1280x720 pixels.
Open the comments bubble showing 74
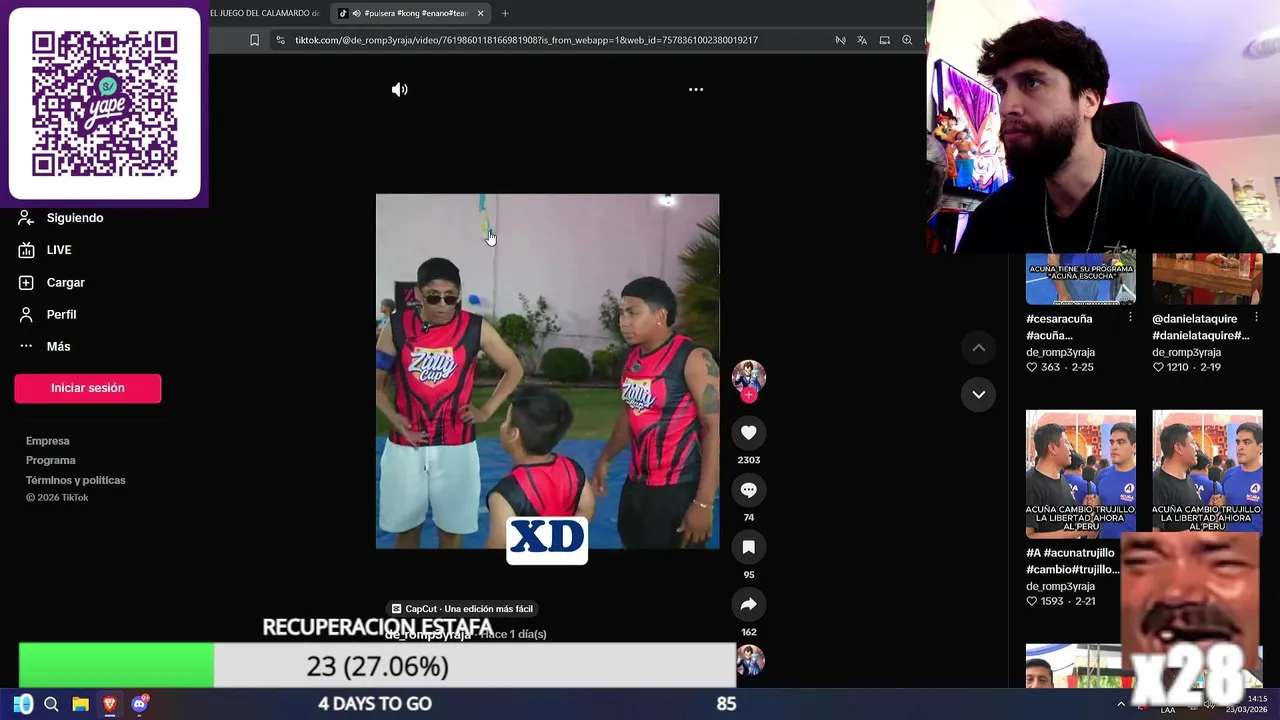748,490
